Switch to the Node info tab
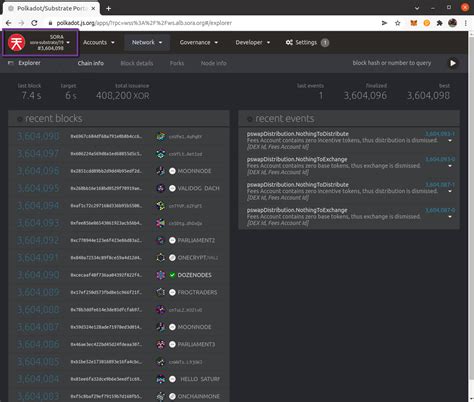This screenshot has height=402, width=474. 214,63
